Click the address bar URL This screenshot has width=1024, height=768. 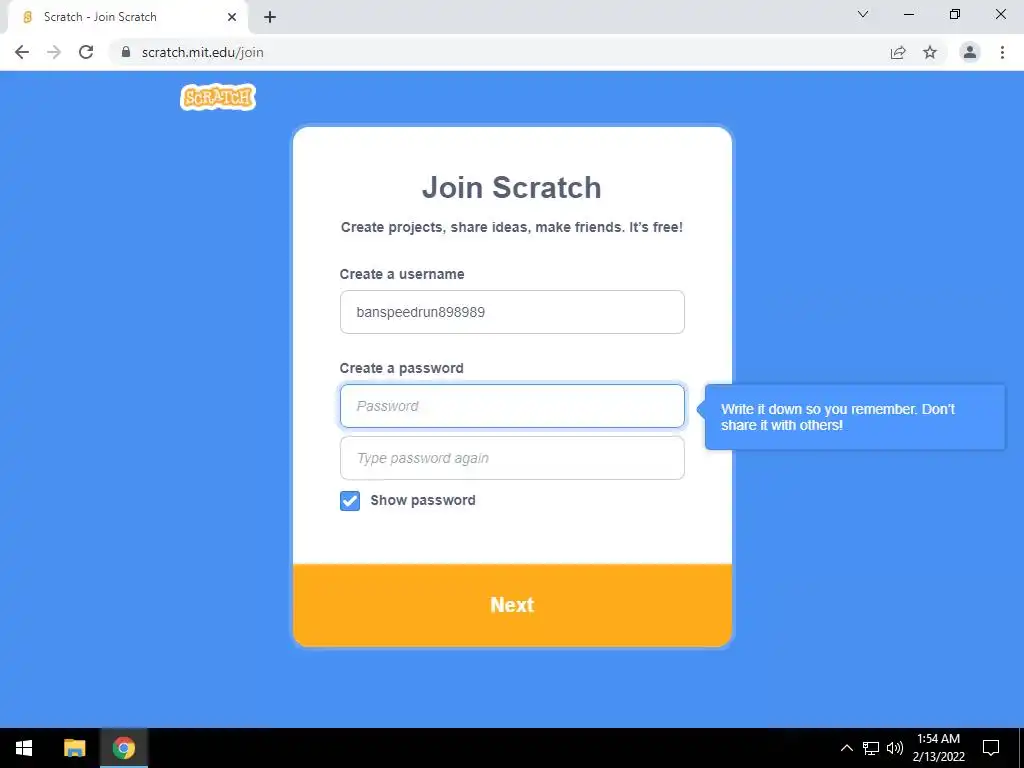pyautogui.click(x=202, y=52)
